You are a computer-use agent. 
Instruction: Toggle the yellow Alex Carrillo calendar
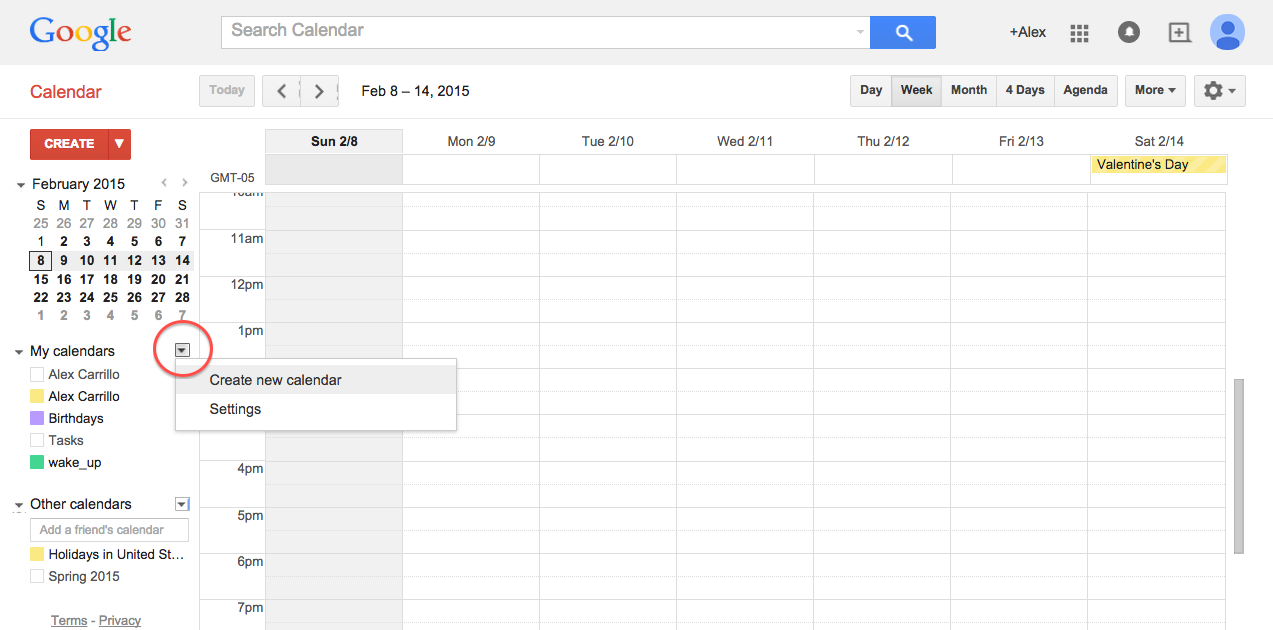(37, 396)
